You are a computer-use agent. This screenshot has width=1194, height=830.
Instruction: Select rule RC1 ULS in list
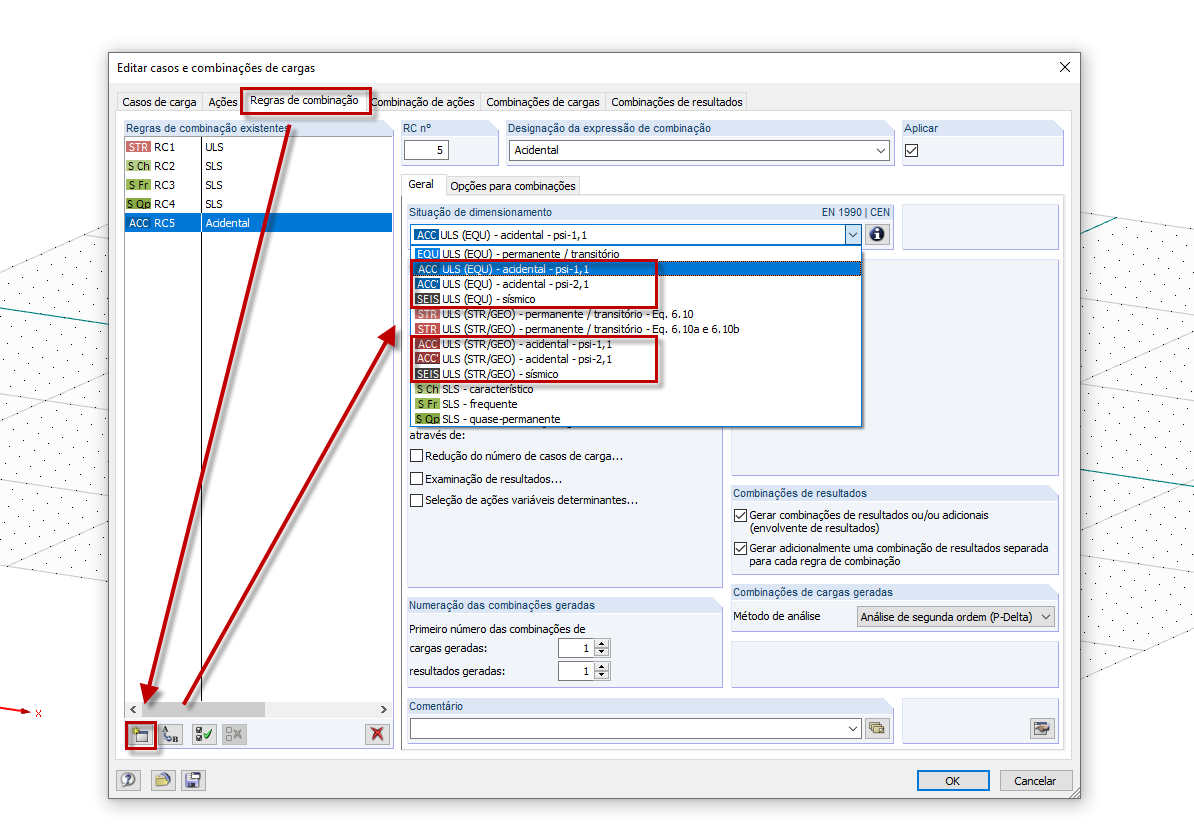click(x=258, y=147)
